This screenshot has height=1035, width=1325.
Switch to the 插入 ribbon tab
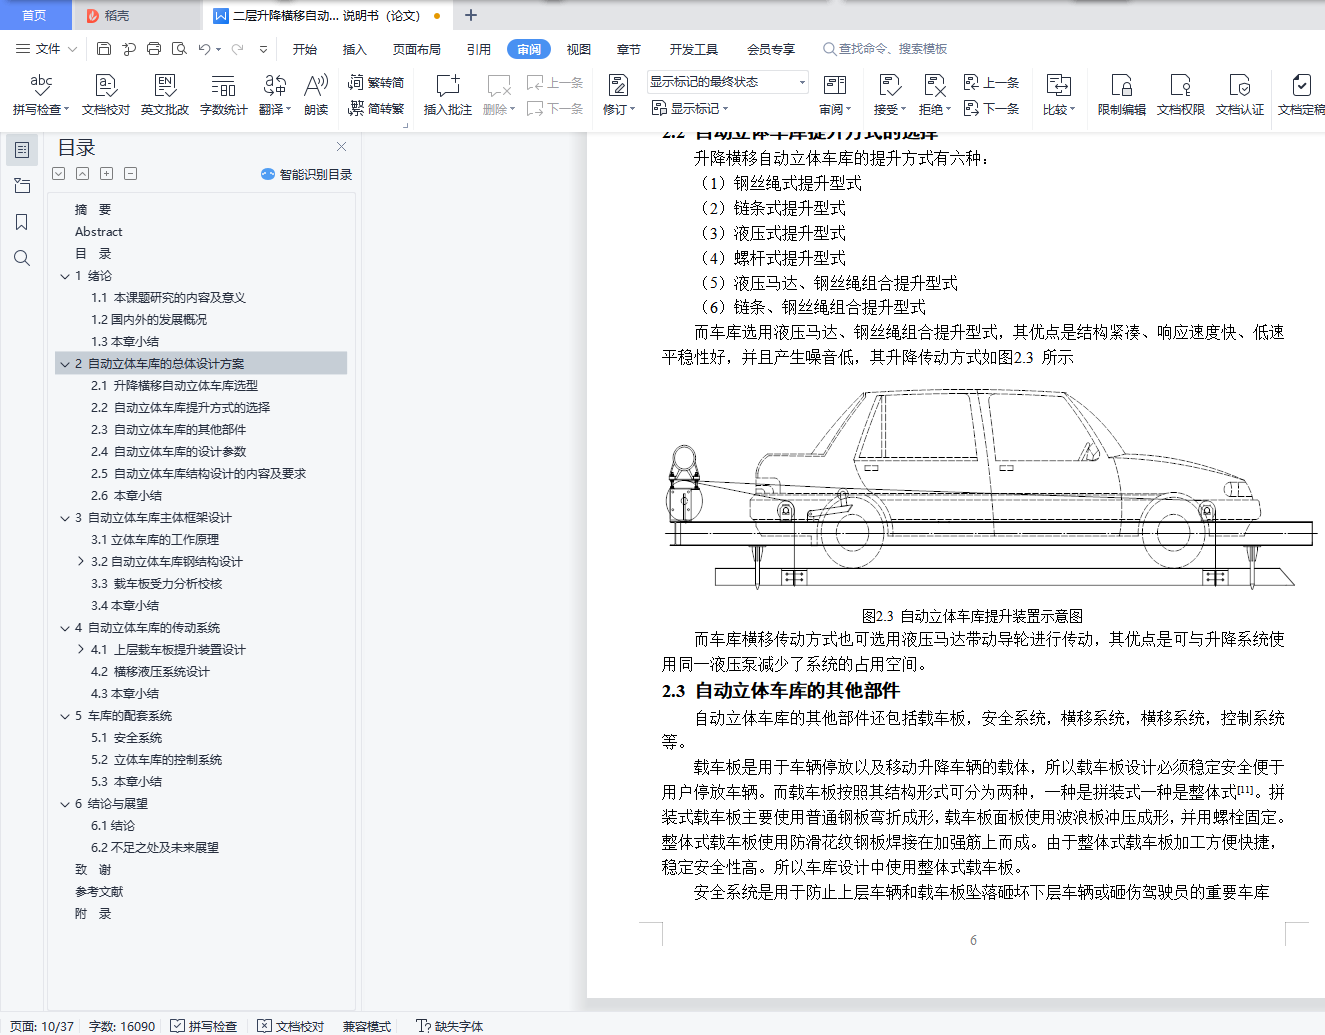click(x=355, y=49)
